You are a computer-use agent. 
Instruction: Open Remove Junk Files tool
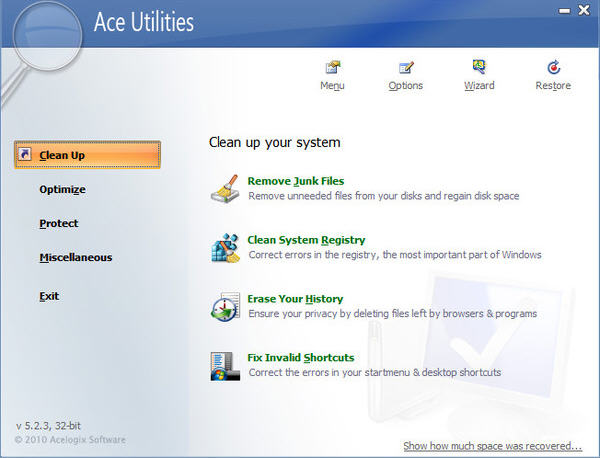(x=296, y=181)
